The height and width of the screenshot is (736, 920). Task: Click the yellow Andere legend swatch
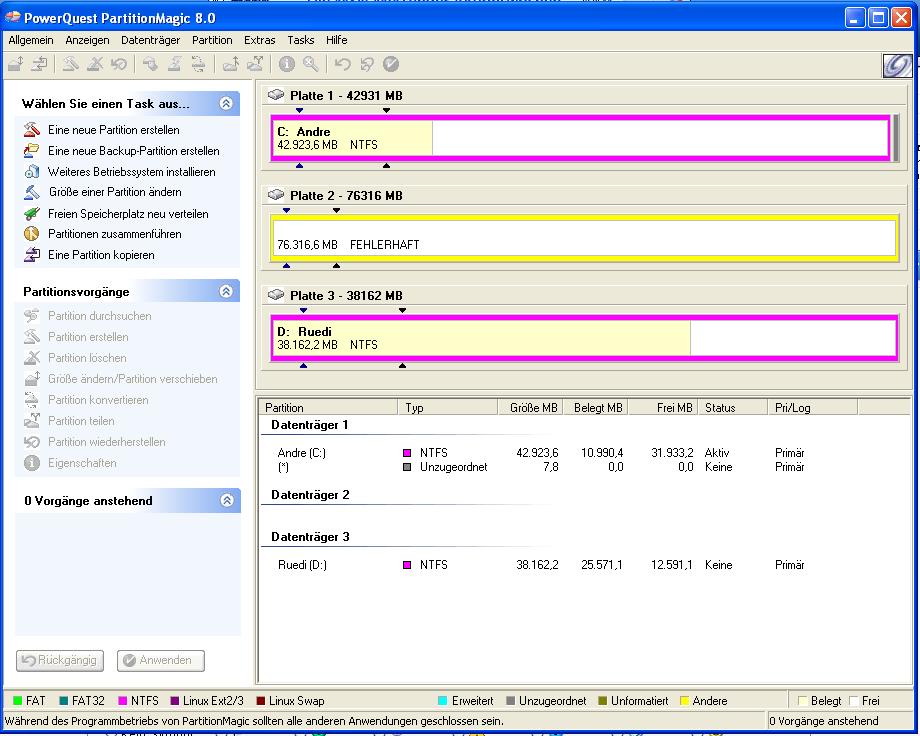pos(684,701)
